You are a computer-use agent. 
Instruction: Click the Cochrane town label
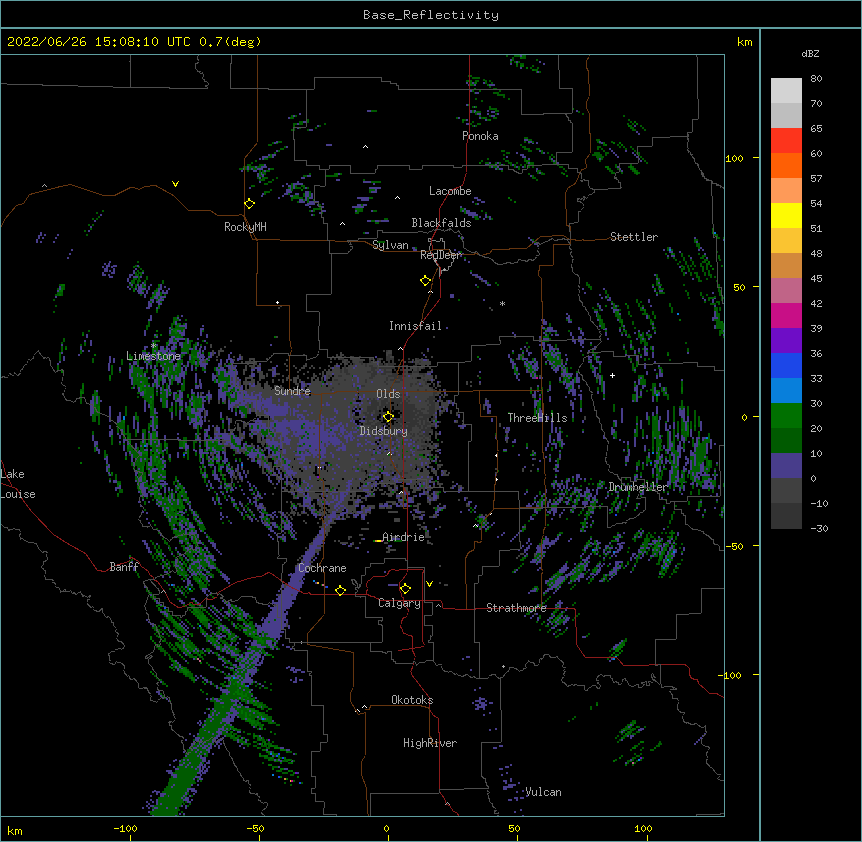click(322, 568)
